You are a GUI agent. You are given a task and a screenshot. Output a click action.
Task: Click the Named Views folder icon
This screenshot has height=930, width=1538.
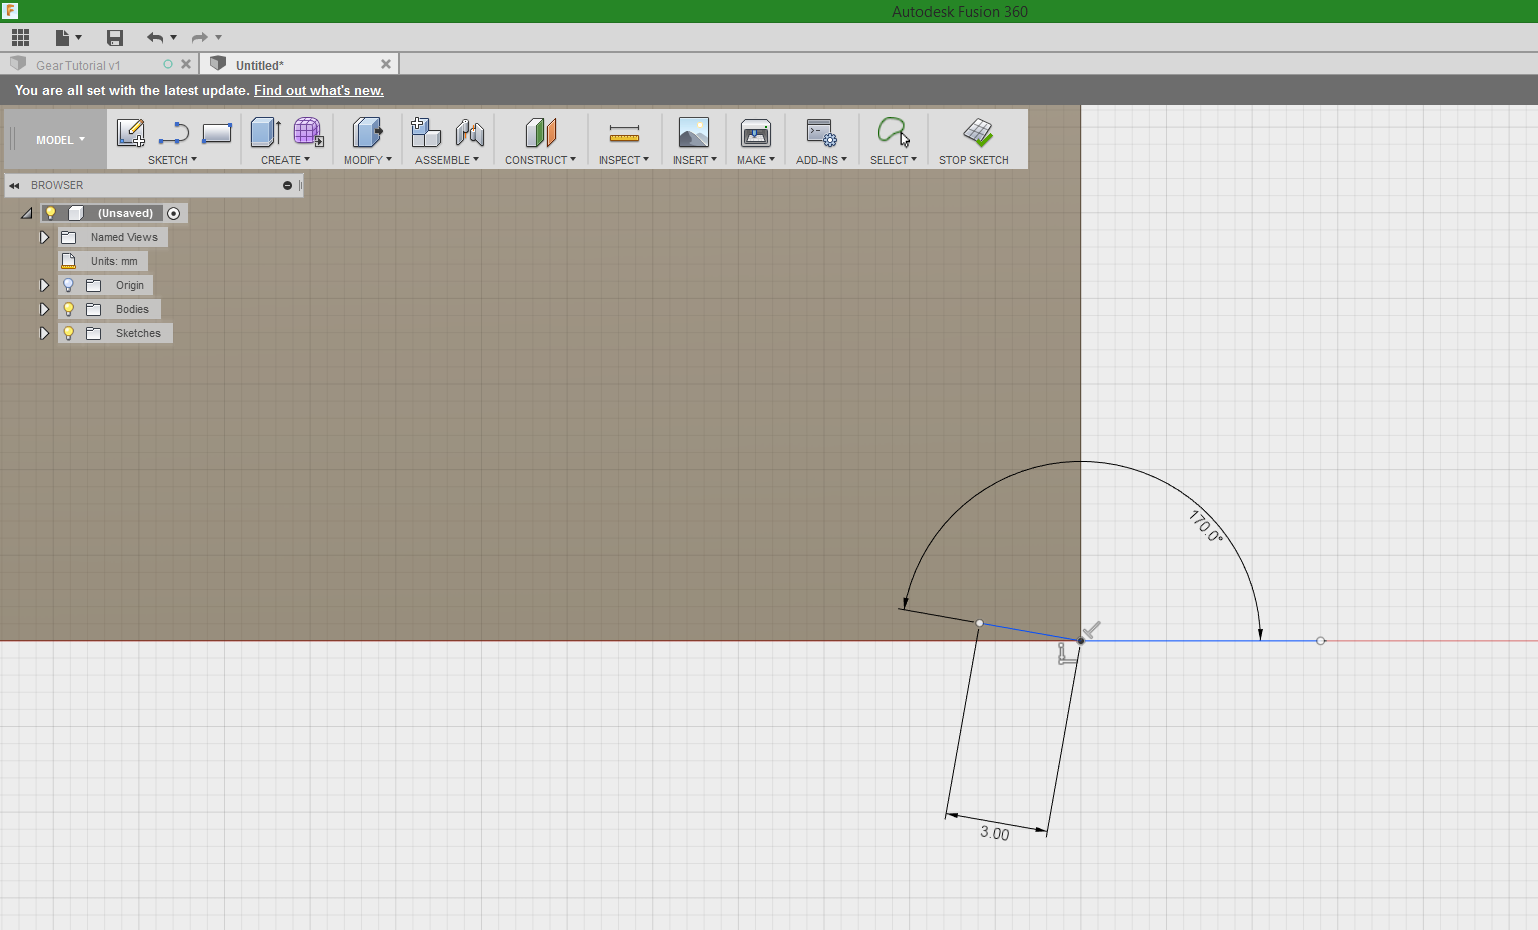pos(69,237)
